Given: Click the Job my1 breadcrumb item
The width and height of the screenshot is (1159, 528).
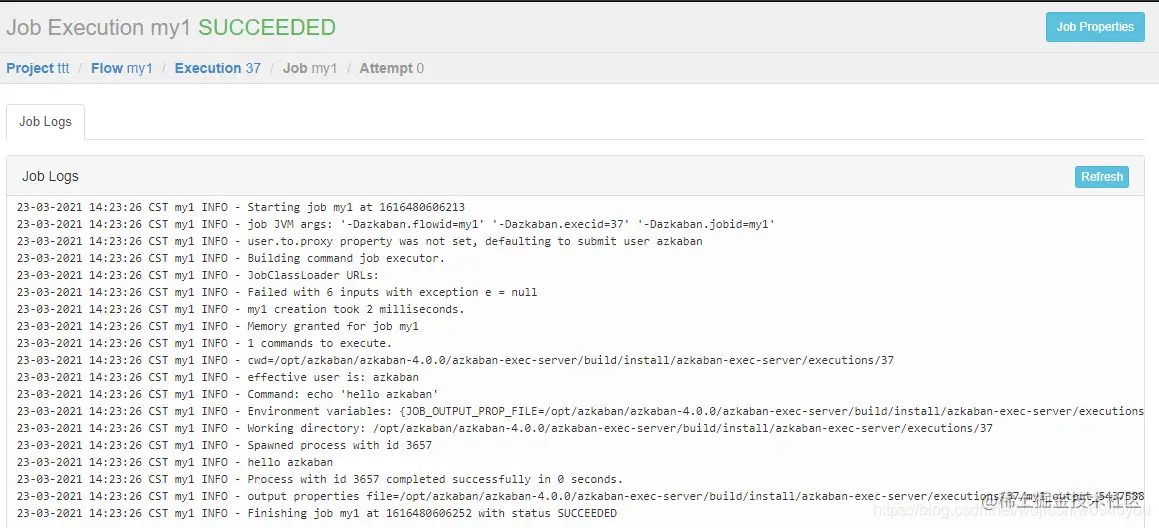Looking at the screenshot, I should pyautogui.click(x=310, y=68).
